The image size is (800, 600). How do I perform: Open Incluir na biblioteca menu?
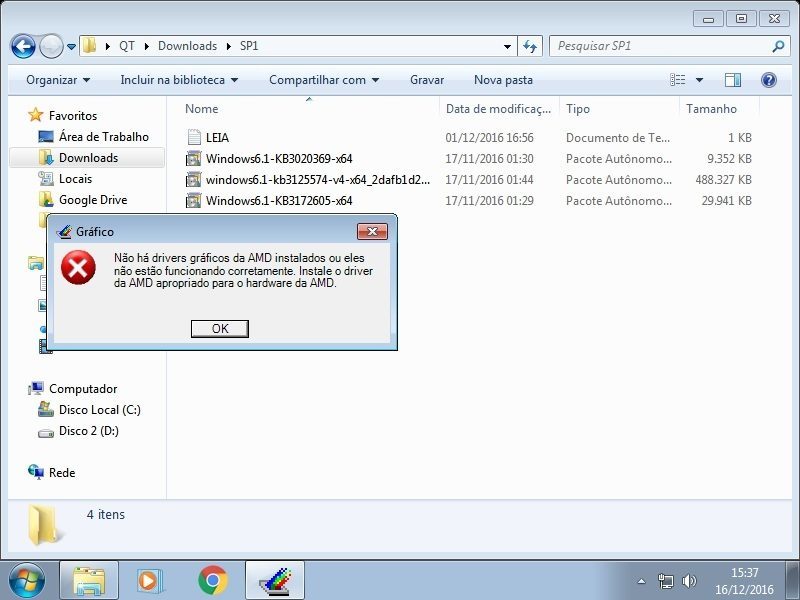tap(179, 80)
